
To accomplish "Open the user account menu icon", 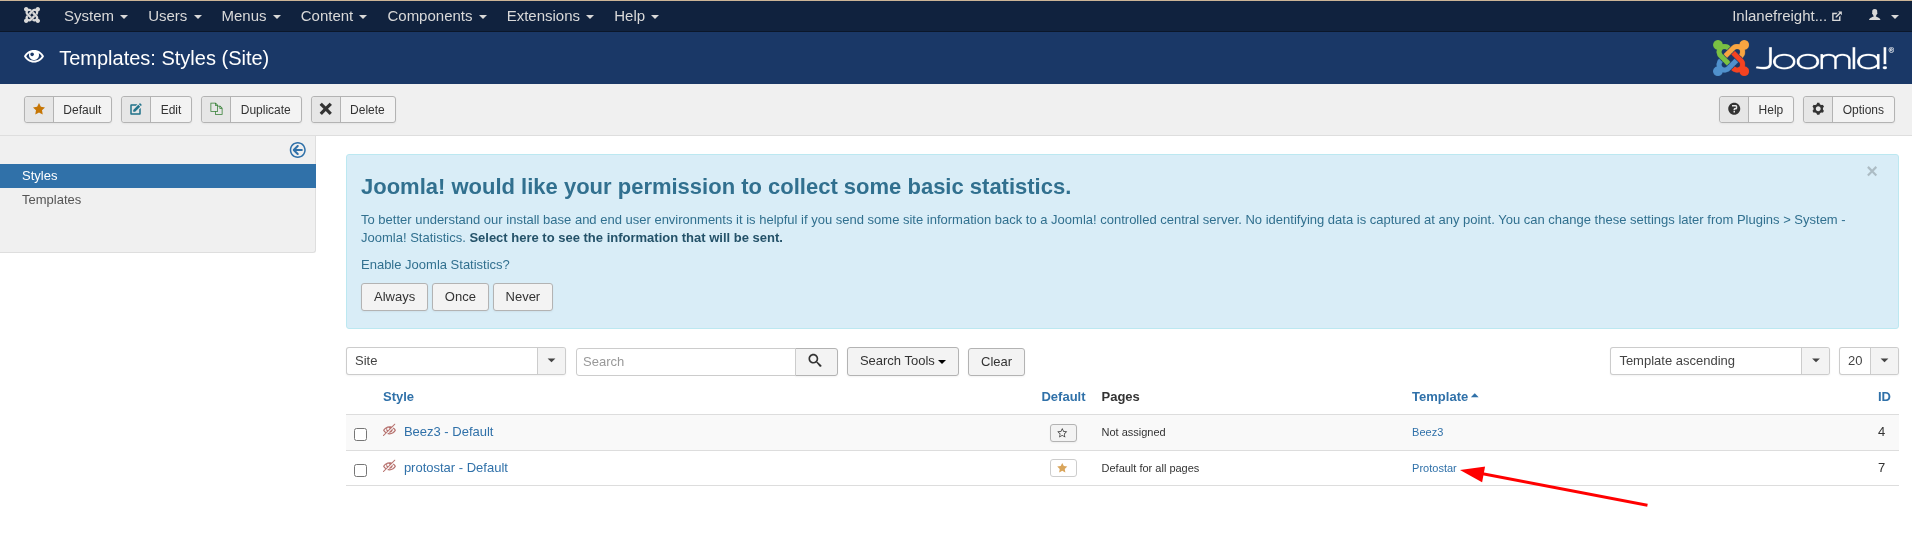I will click(x=1883, y=16).
